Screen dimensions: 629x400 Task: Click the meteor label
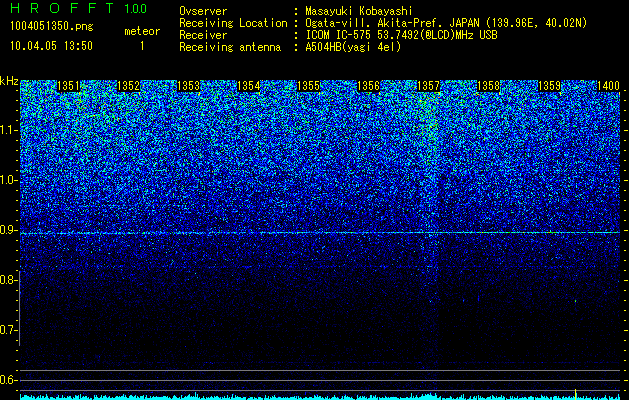coord(142,31)
